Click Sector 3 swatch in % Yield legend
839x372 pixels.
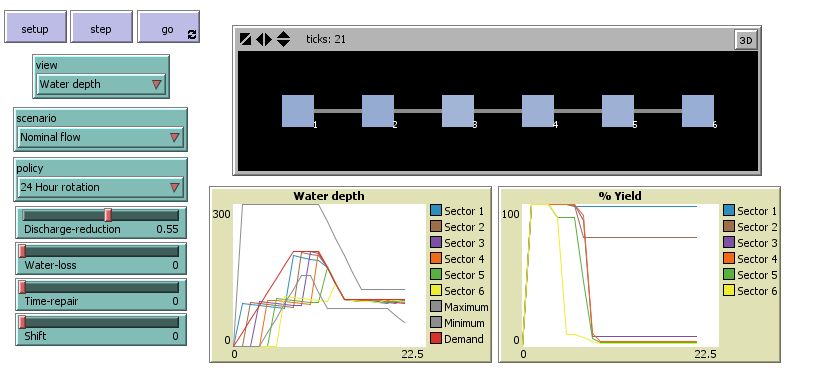729,243
